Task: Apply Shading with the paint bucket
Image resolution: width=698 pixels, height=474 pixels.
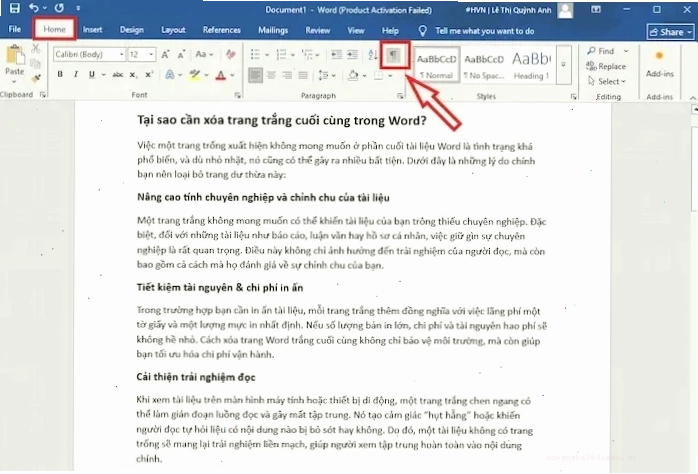Action: click(353, 75)
